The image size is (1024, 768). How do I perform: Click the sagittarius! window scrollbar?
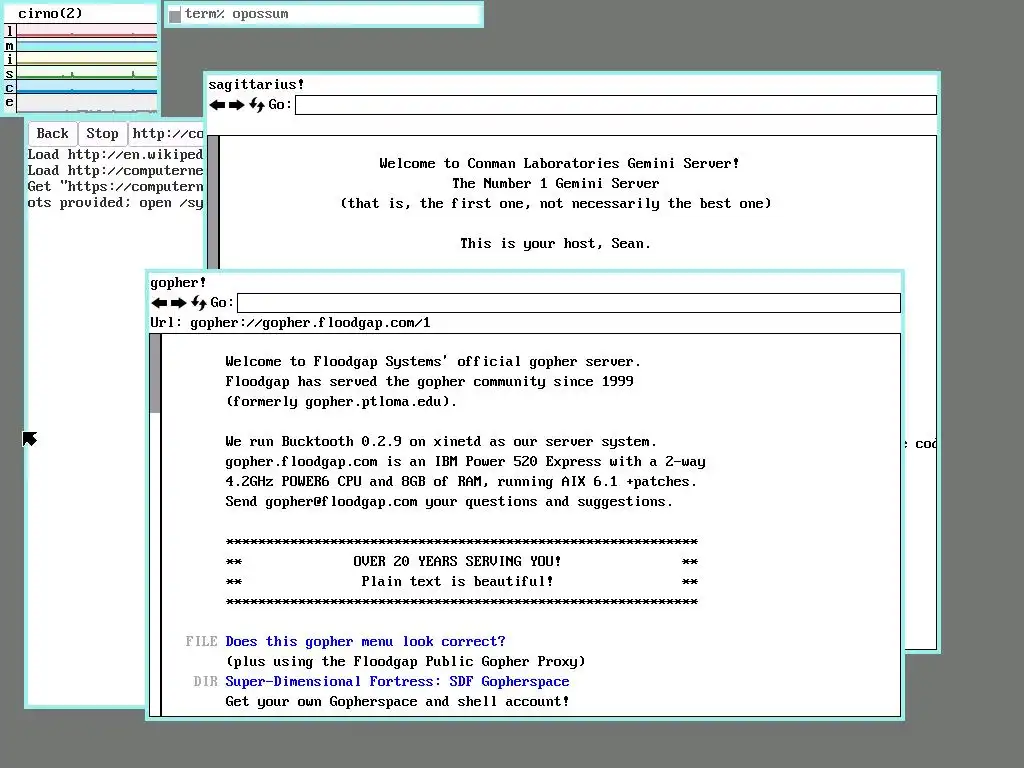[214, 202]
